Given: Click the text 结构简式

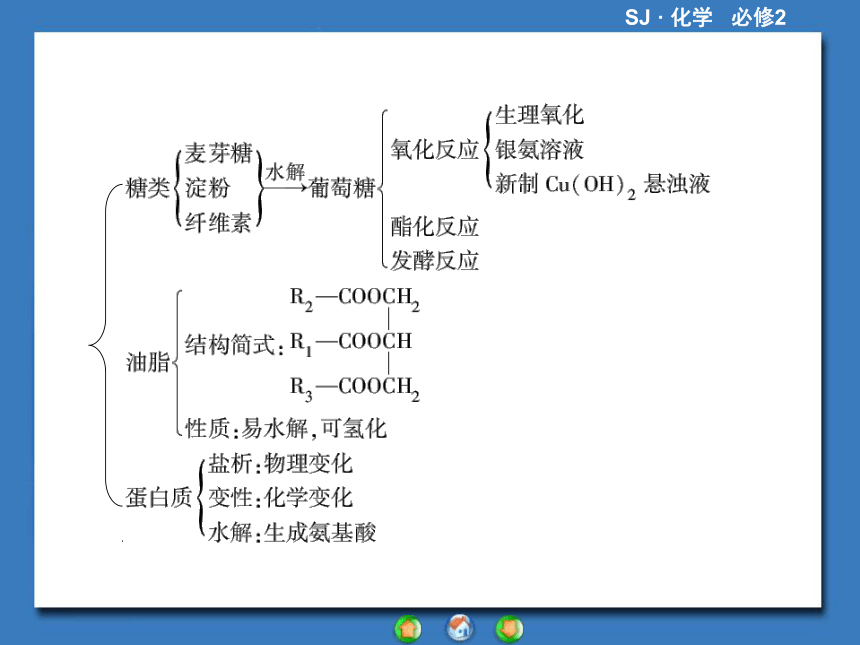Looking at the screenshot, I should pos(229,345).
